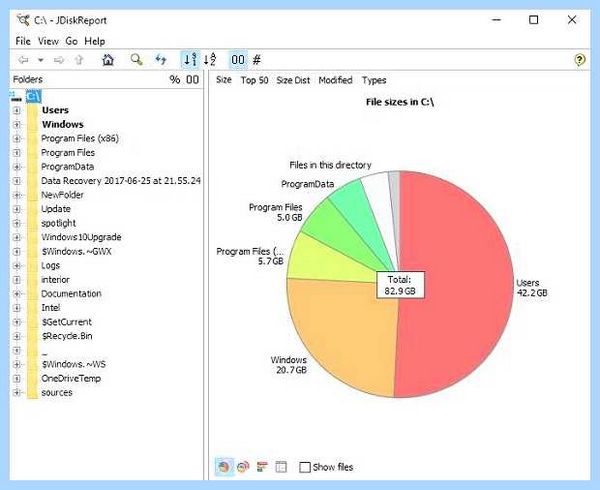Toggle show number of files (#) button

[257, 60]
